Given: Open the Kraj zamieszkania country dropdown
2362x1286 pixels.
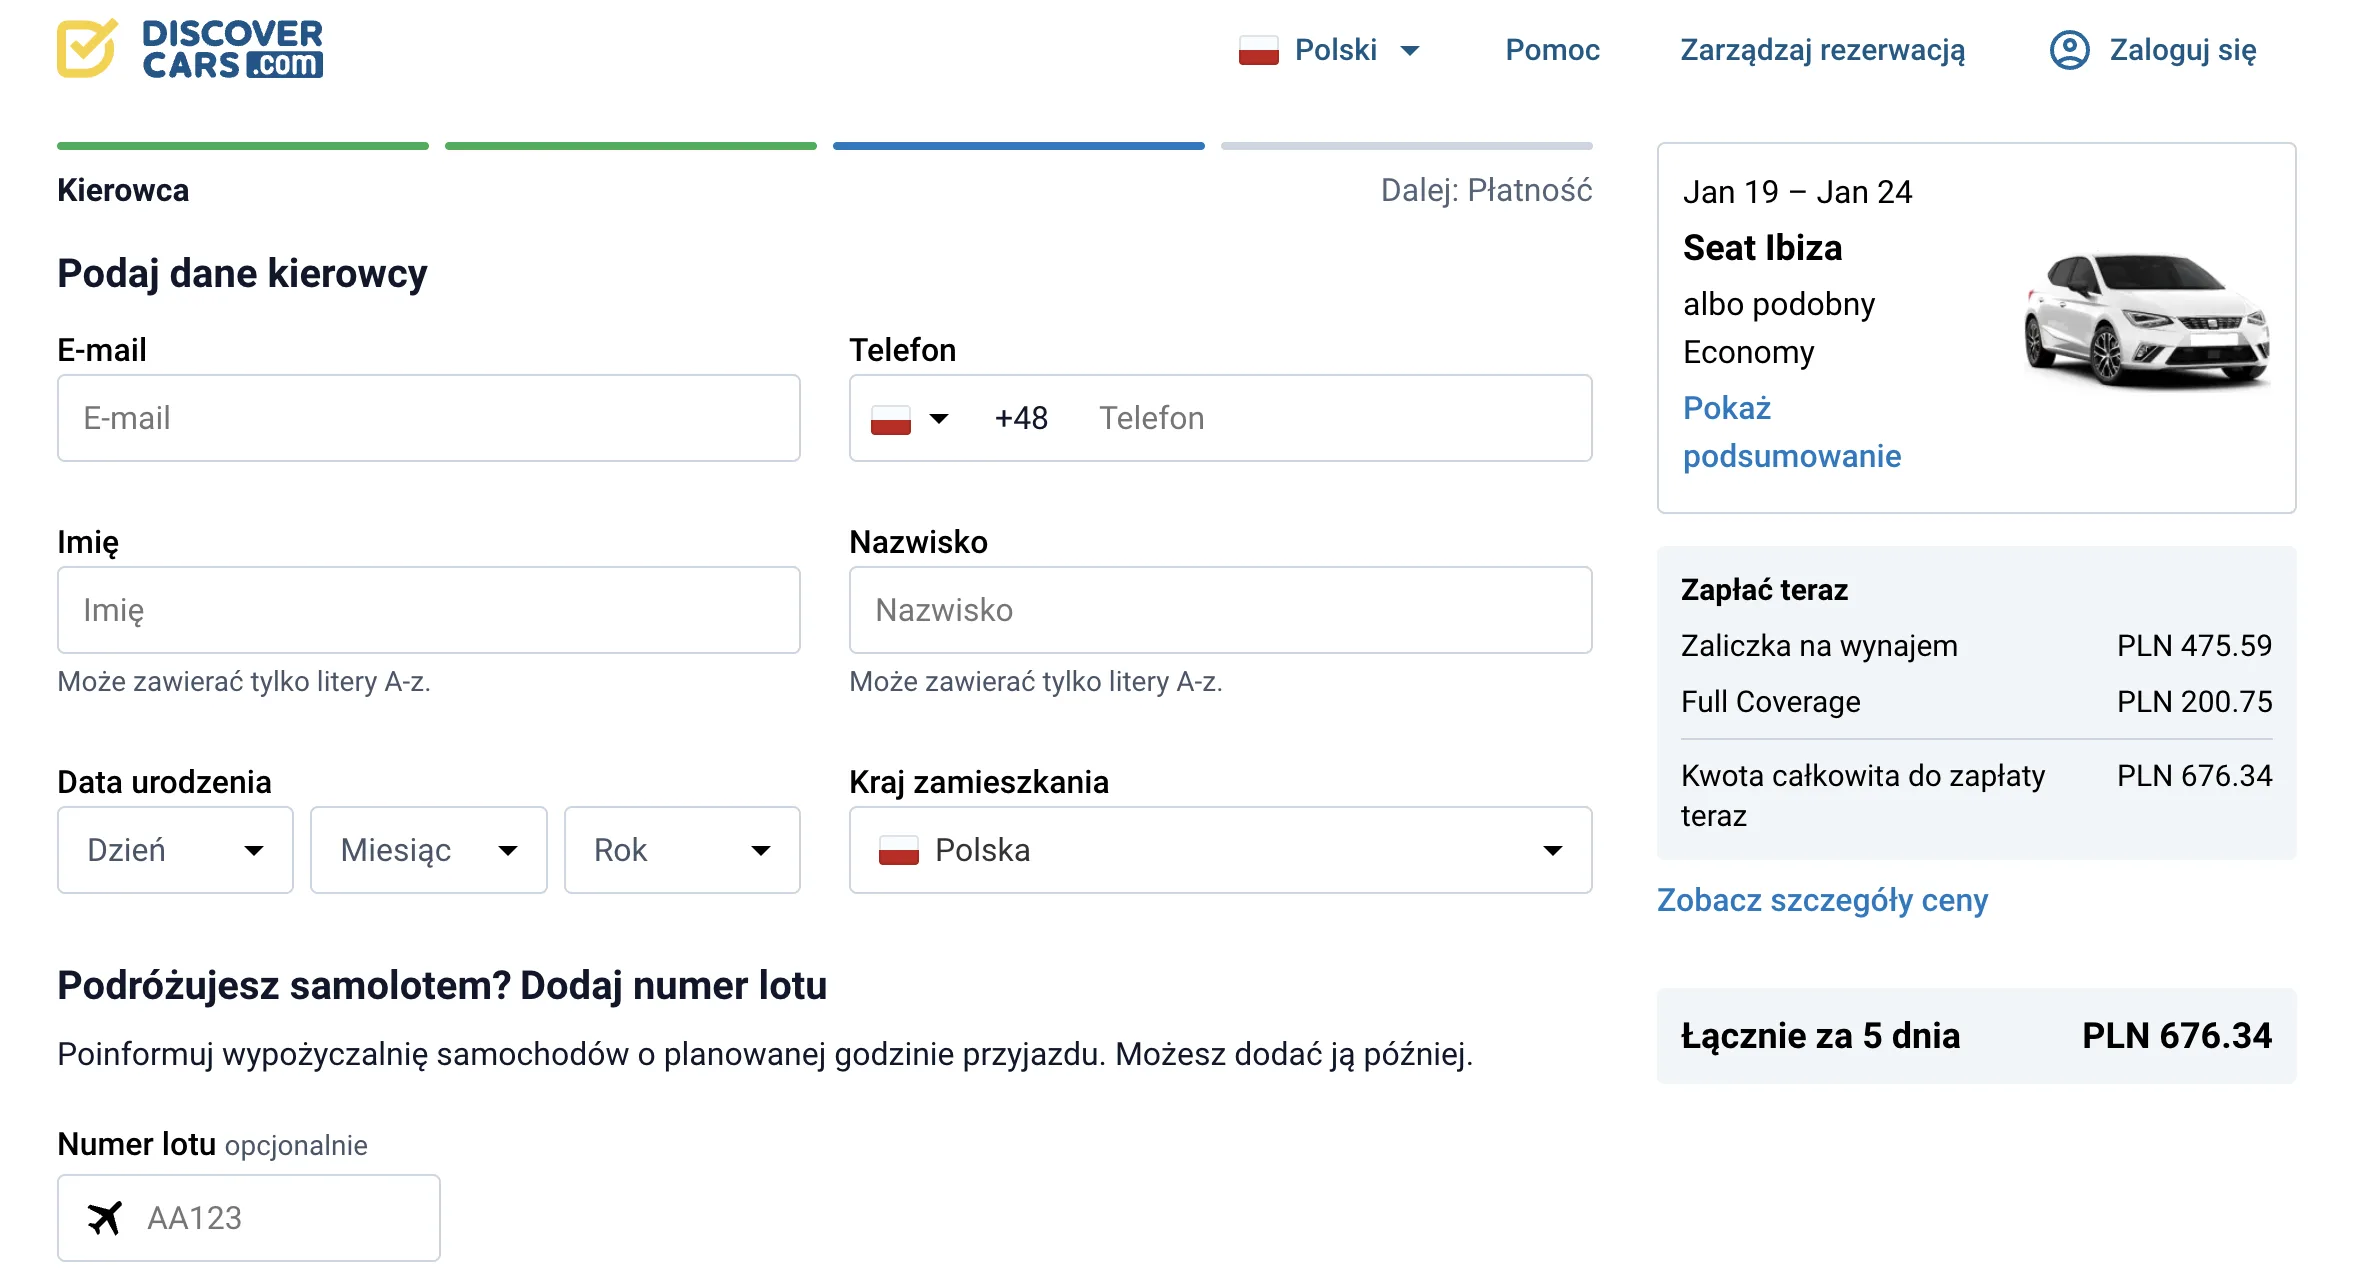Looking at the screenshot, I should coord(1220,850).
